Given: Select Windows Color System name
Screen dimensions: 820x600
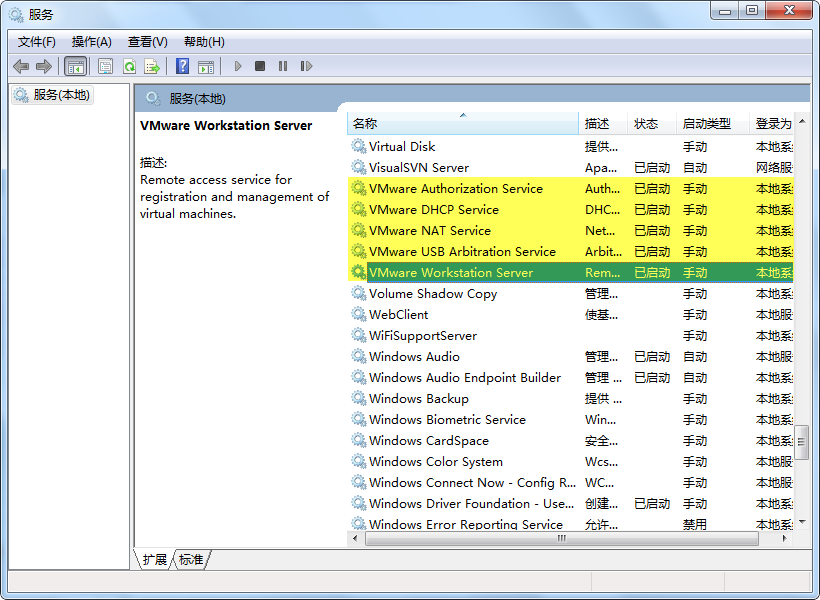Looking at the screenshot, I should click(436, 461).
